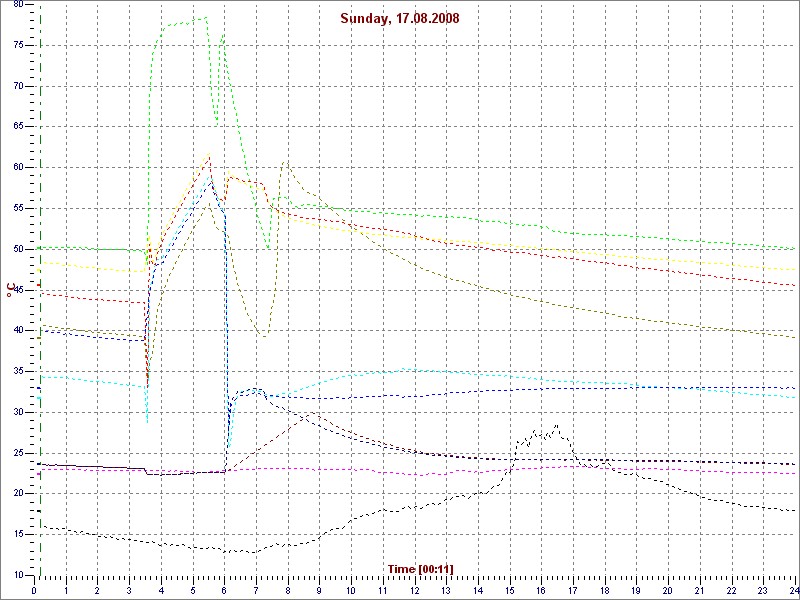Click the hour 3 label on the time axis

coord(130,591)
